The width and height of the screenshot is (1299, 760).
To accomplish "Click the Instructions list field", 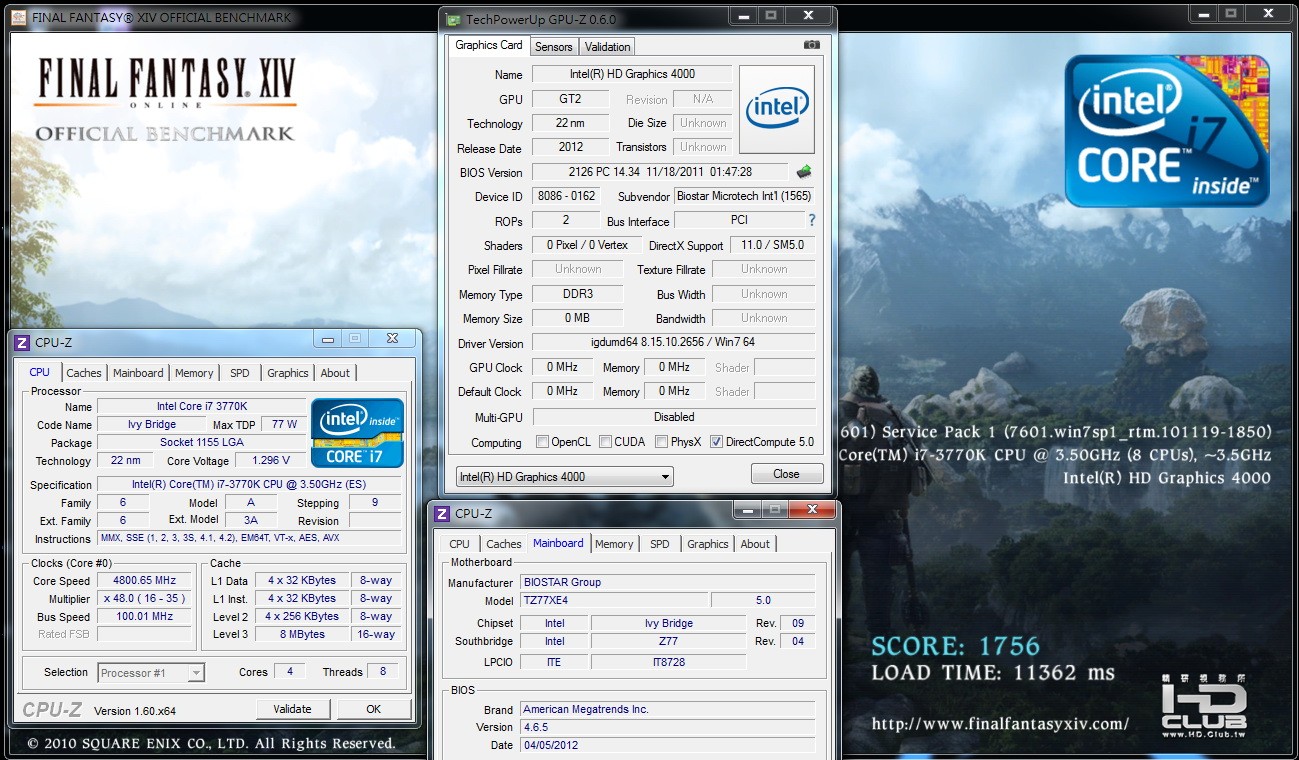I will coord(249,539).
